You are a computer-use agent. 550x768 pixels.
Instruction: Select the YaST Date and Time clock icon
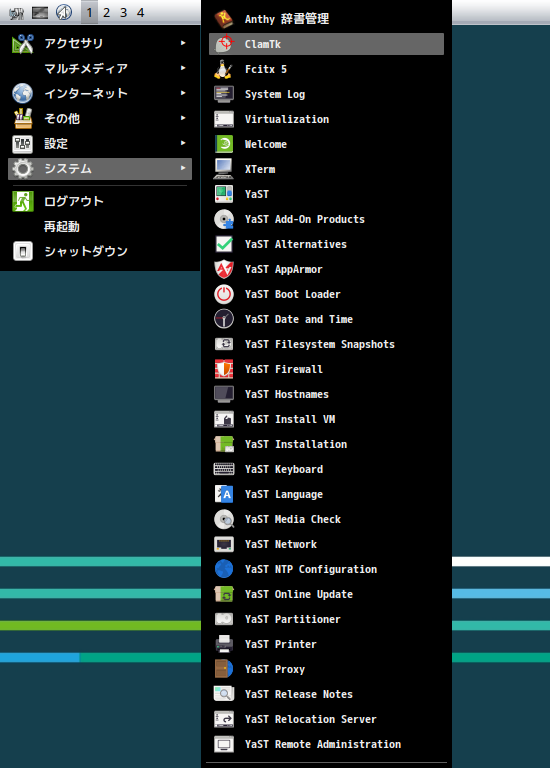pos(224,319)
